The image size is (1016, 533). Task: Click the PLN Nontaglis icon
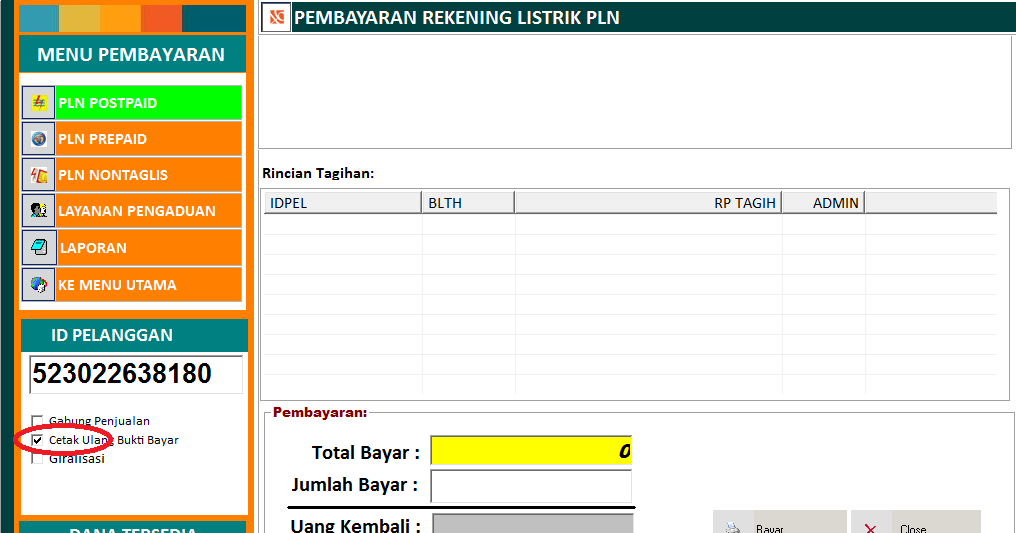(38, 175)
